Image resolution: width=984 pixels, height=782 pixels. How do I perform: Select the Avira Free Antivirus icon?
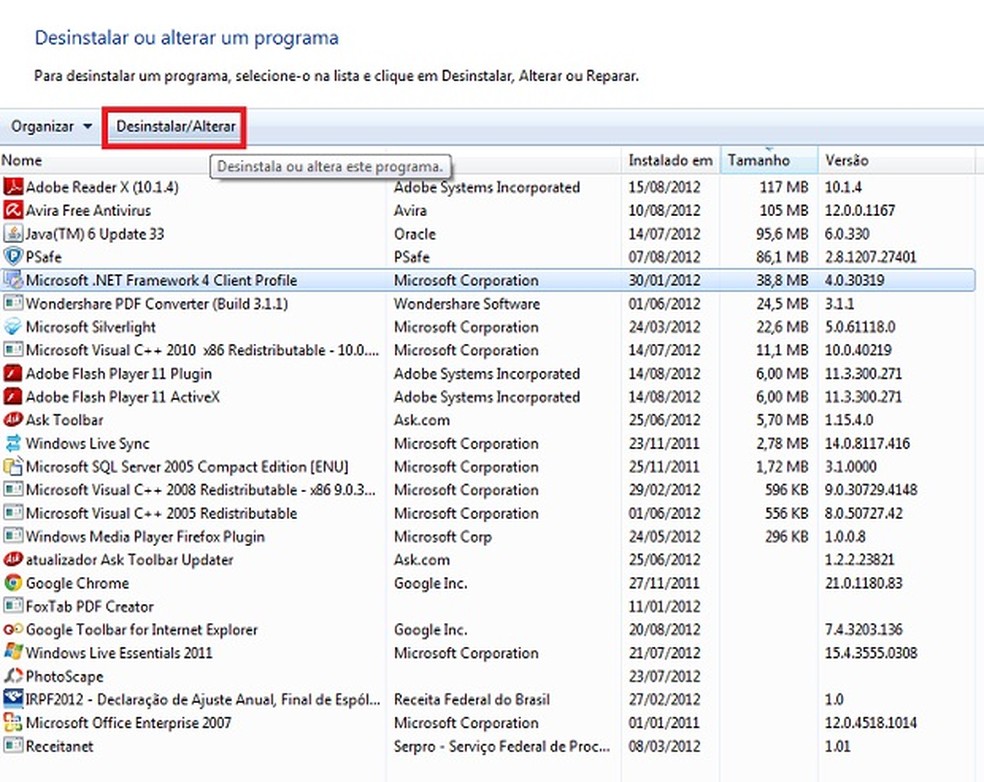click(13, 211)
